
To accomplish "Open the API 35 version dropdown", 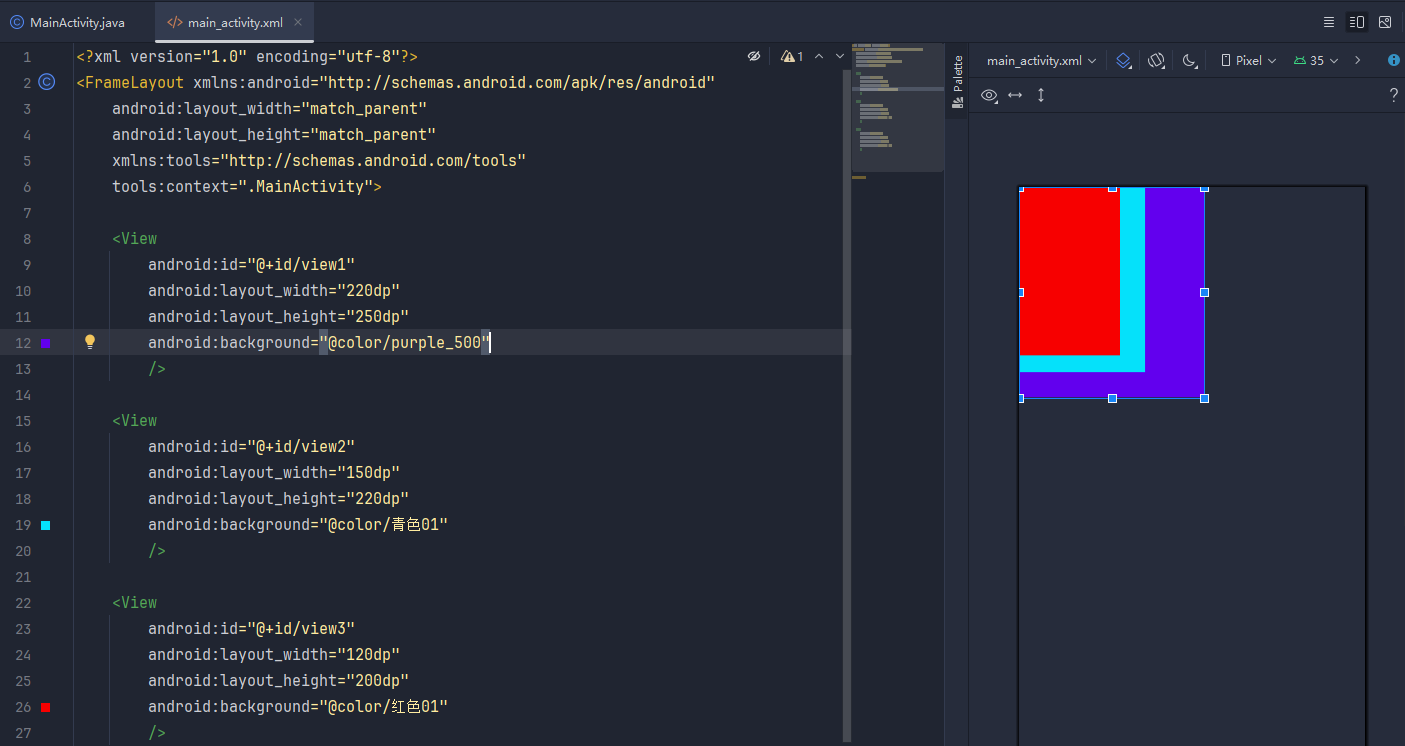I will (1315, 60).
